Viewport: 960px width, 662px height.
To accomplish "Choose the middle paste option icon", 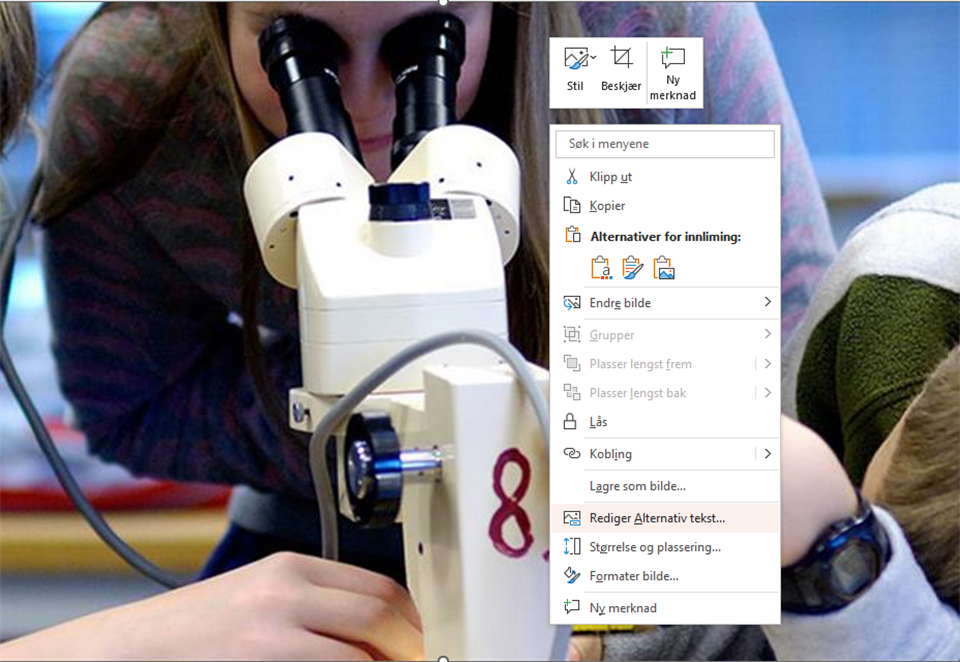I will 632,268.
